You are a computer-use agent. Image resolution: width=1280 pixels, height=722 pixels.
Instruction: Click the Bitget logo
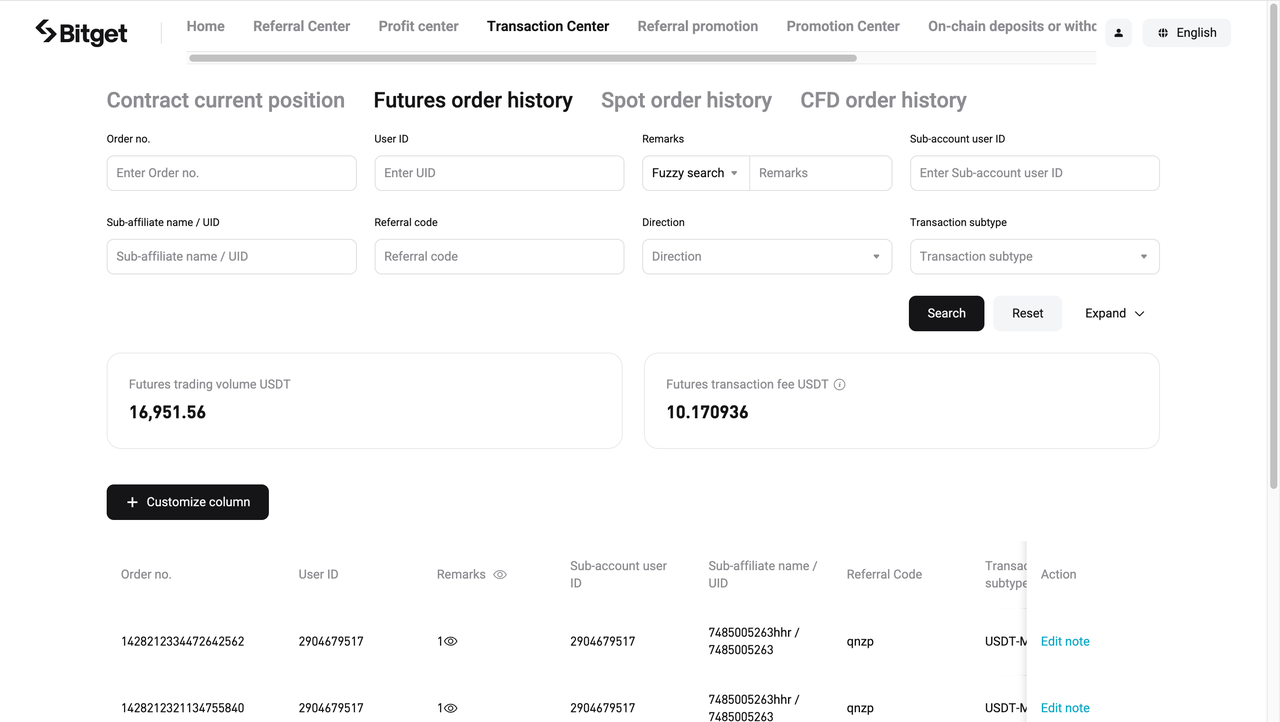tap(80, 32)
